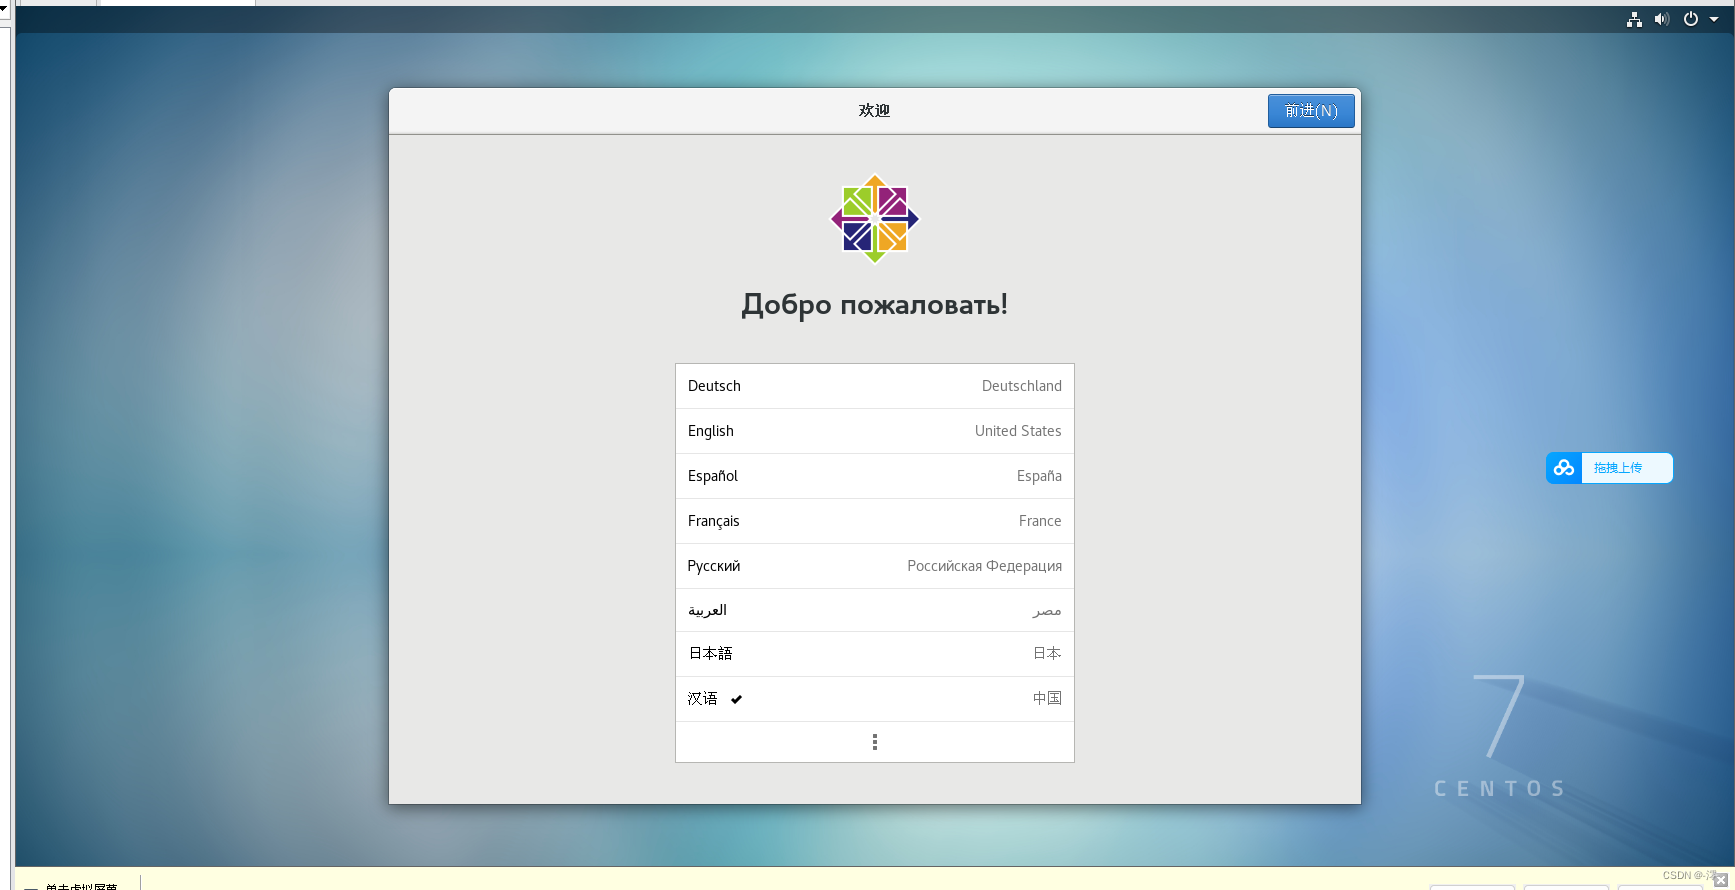Open power icon in top bar
The height and width of the screenshot is (890, 1735).
click(1691, 19)
